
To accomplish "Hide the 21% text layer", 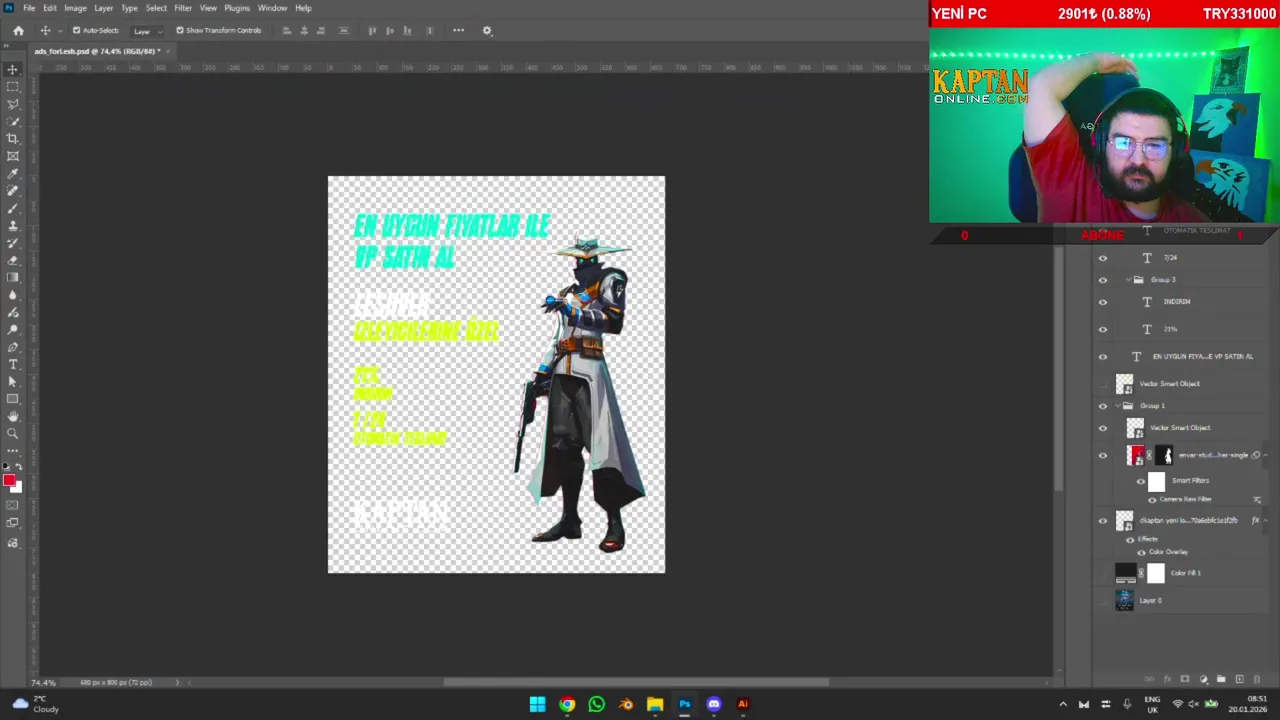I will [x=1103, y=329].
